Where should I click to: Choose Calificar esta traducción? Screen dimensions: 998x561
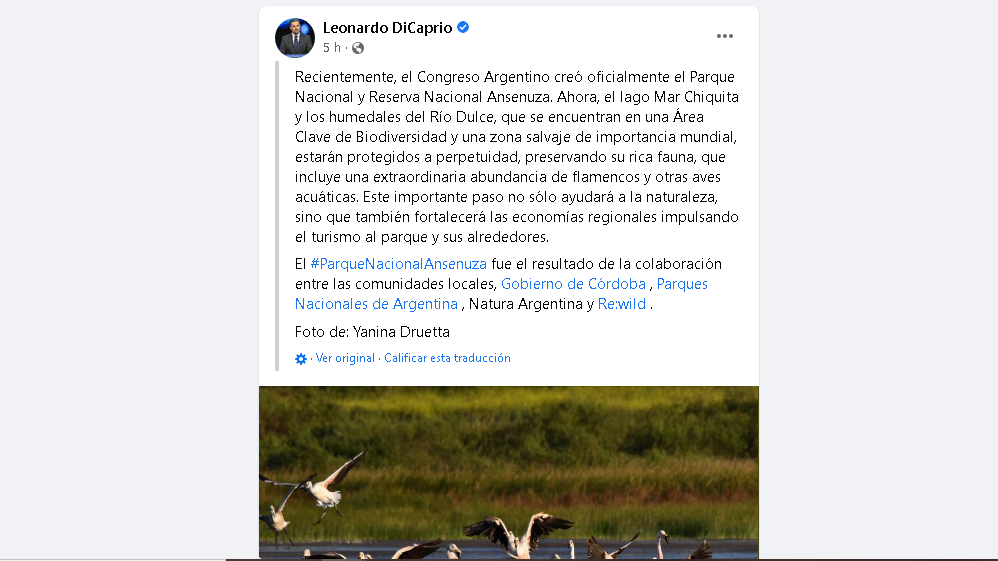coord(447,359)
